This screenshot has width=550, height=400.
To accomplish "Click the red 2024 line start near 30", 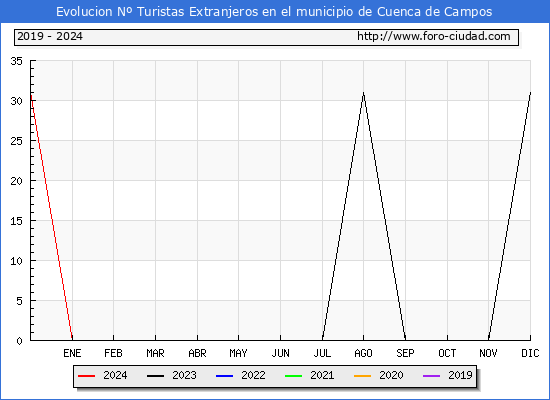I will click(32, 95).
